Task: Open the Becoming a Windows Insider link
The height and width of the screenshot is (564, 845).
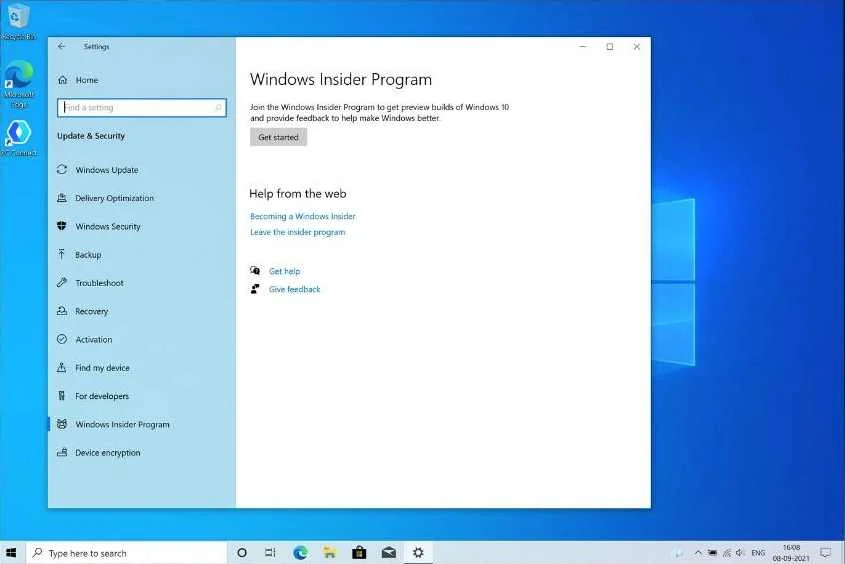Action: tap(303, 217)
